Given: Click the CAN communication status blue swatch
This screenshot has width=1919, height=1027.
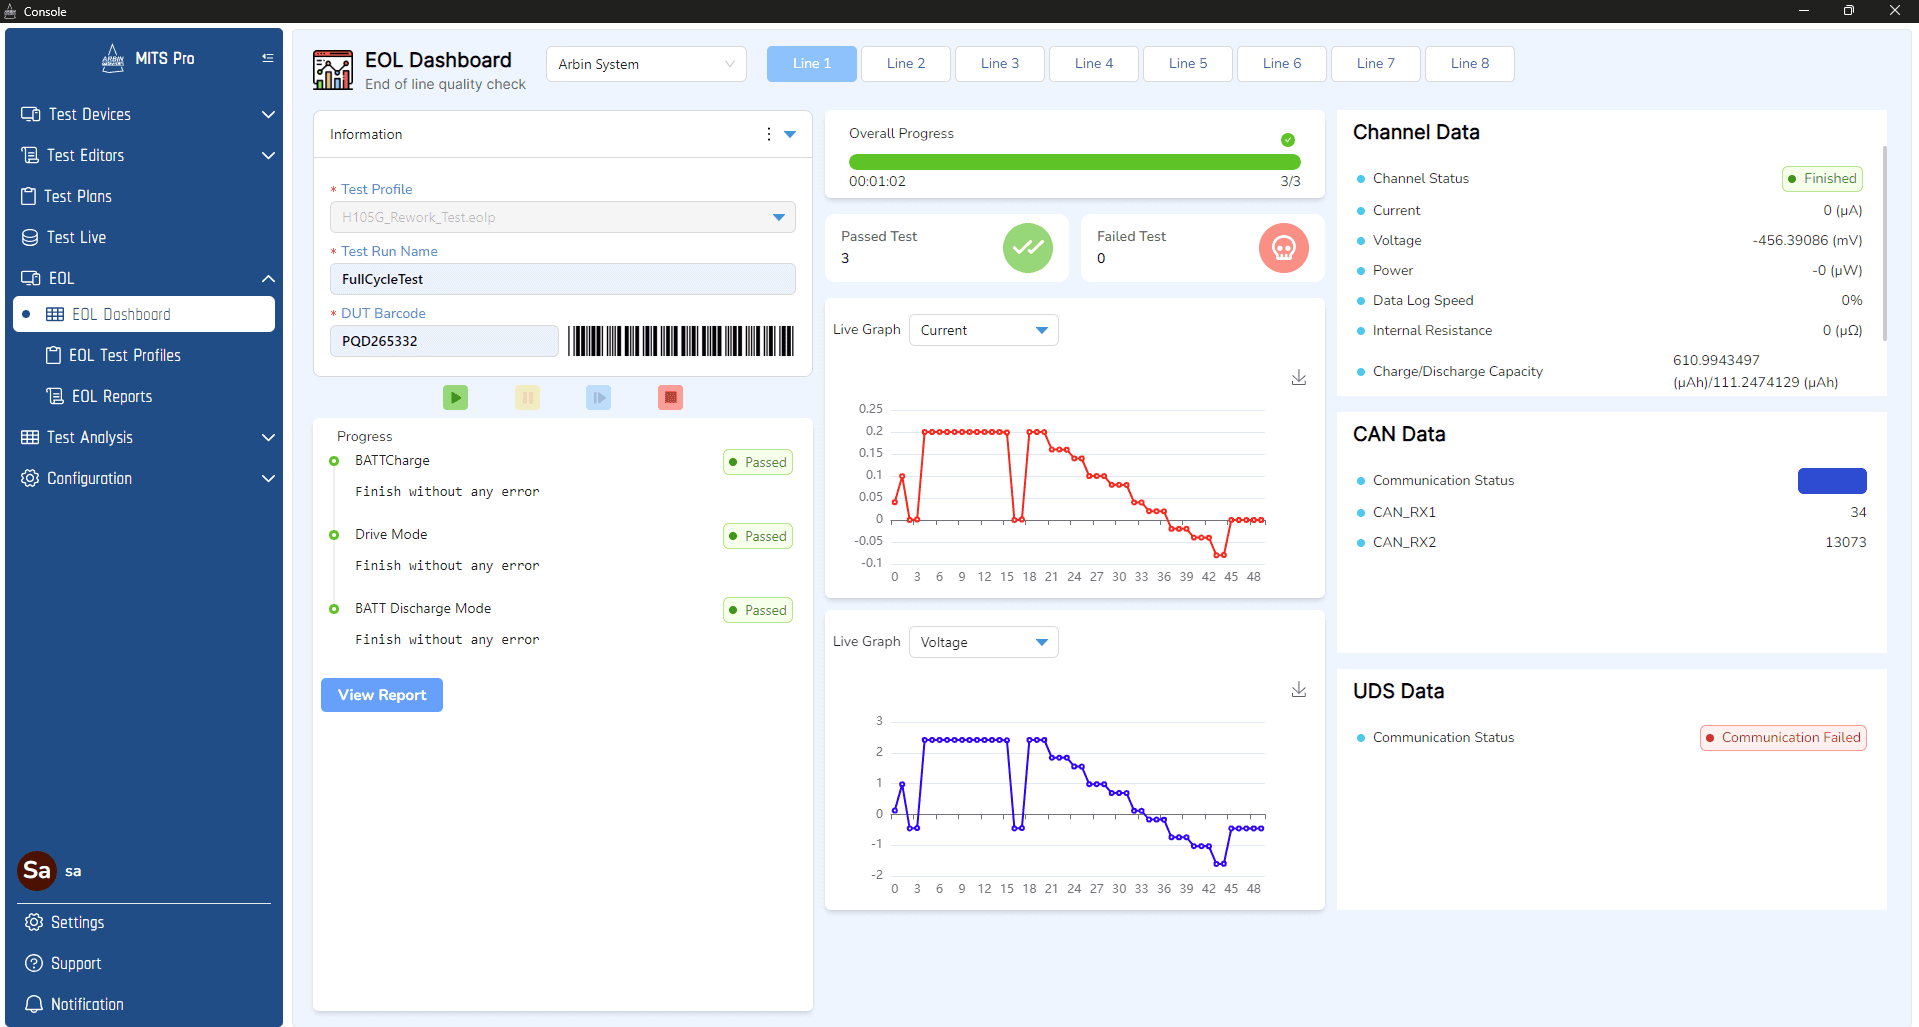Looking at the screenshot, I should click(x=1832, y=480).
